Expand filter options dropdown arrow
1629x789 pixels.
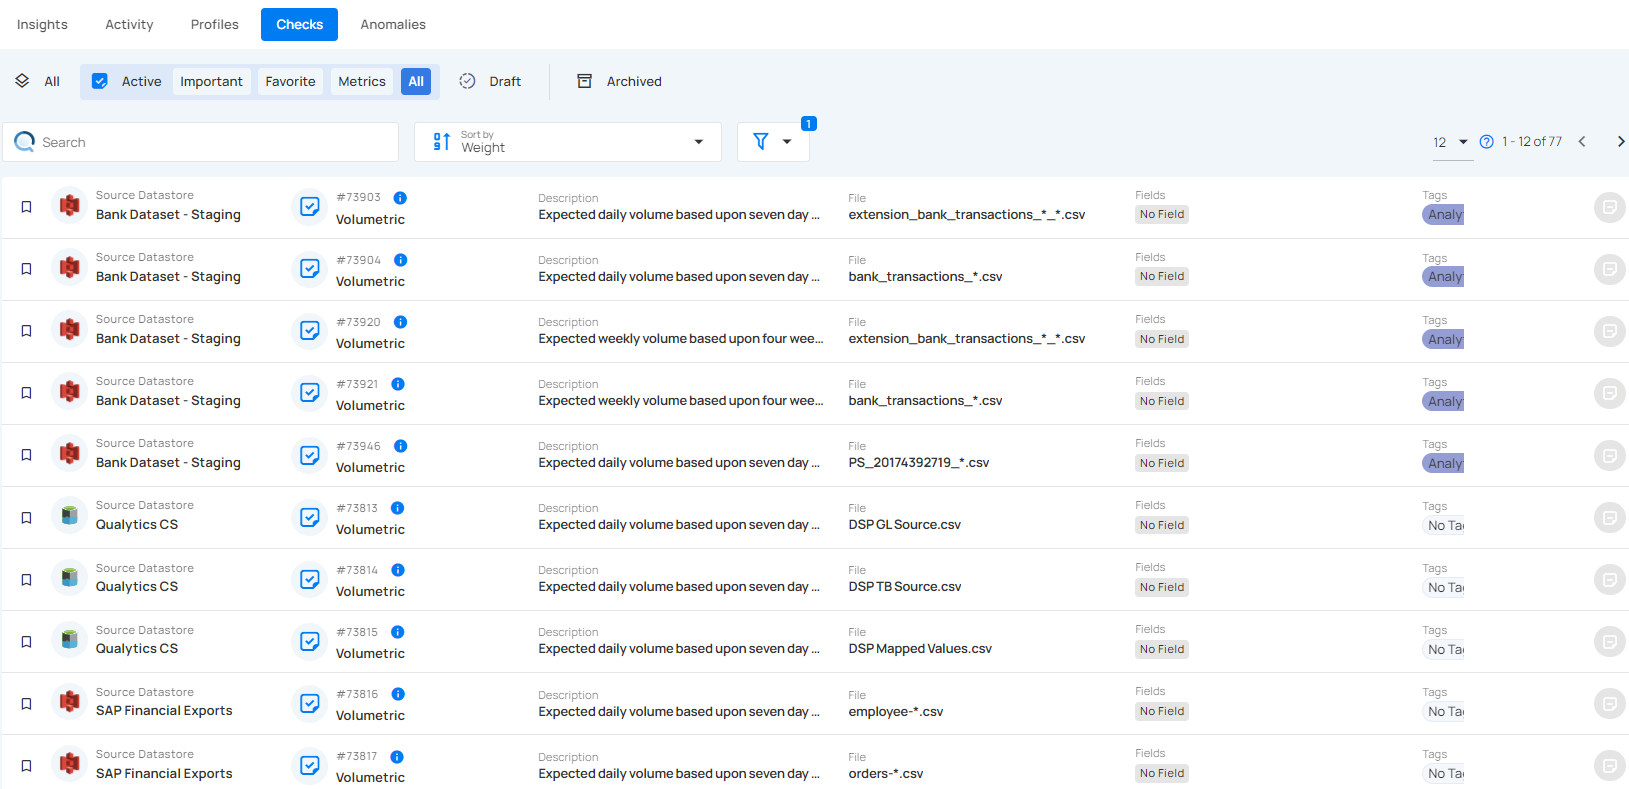click(x=787, y=142)
